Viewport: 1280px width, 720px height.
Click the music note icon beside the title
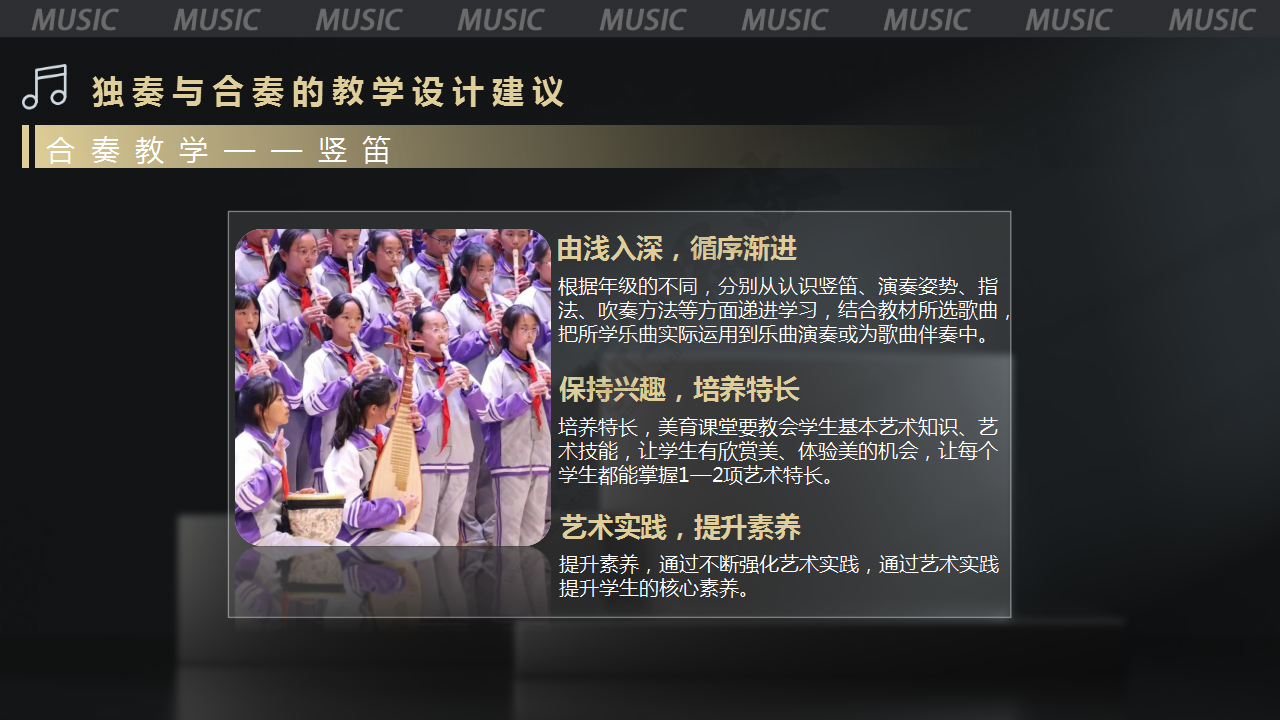(45, 87)
